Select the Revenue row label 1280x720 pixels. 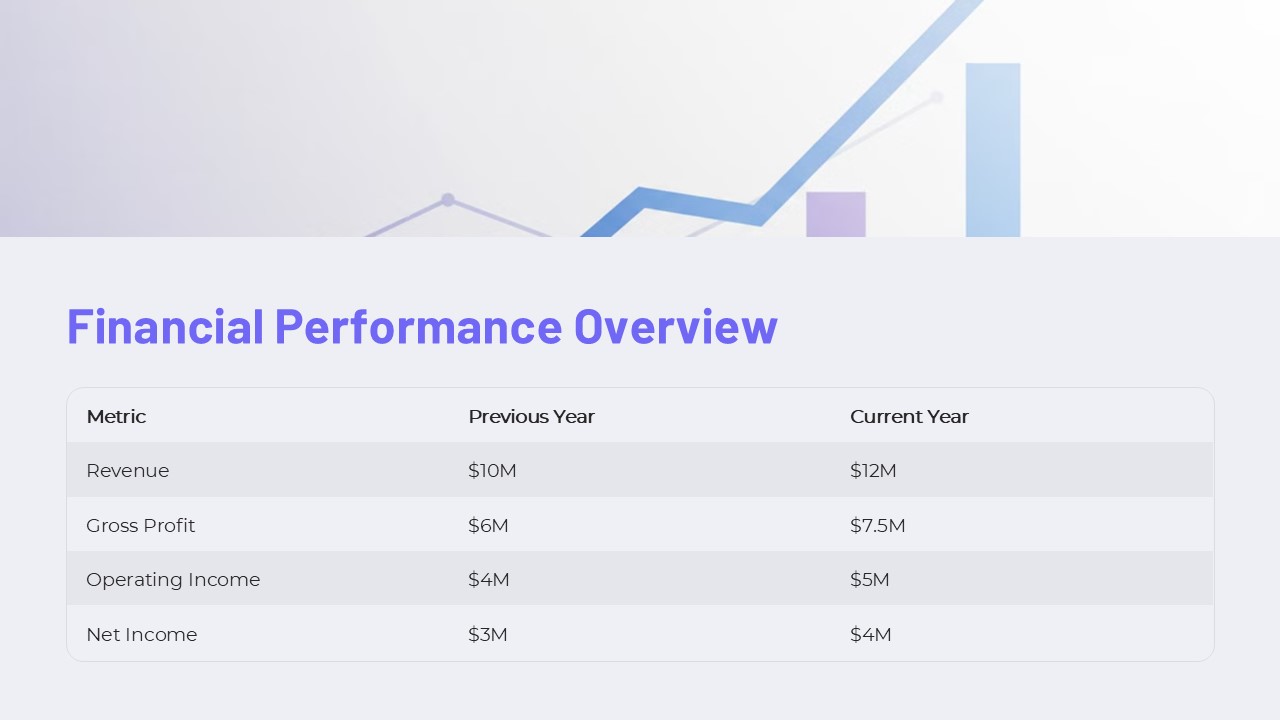click(x=127, y=470)
